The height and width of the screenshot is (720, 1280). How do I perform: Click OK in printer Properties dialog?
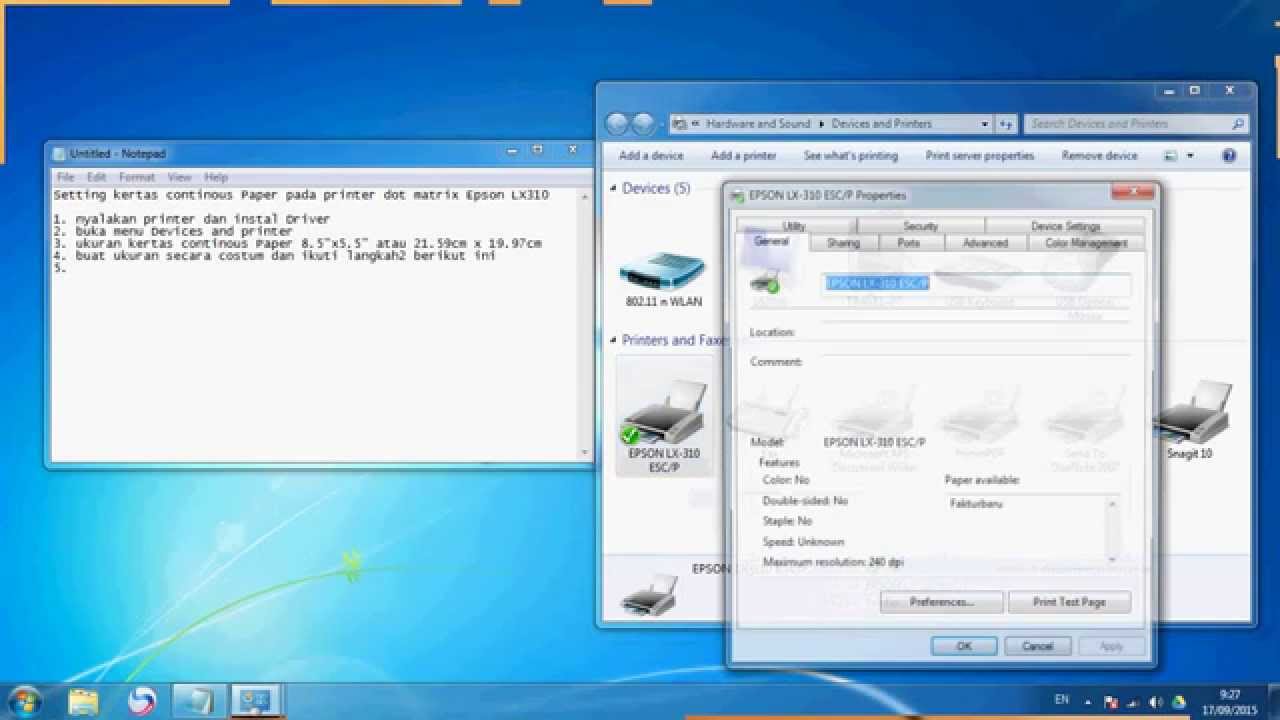pos(964,646)
